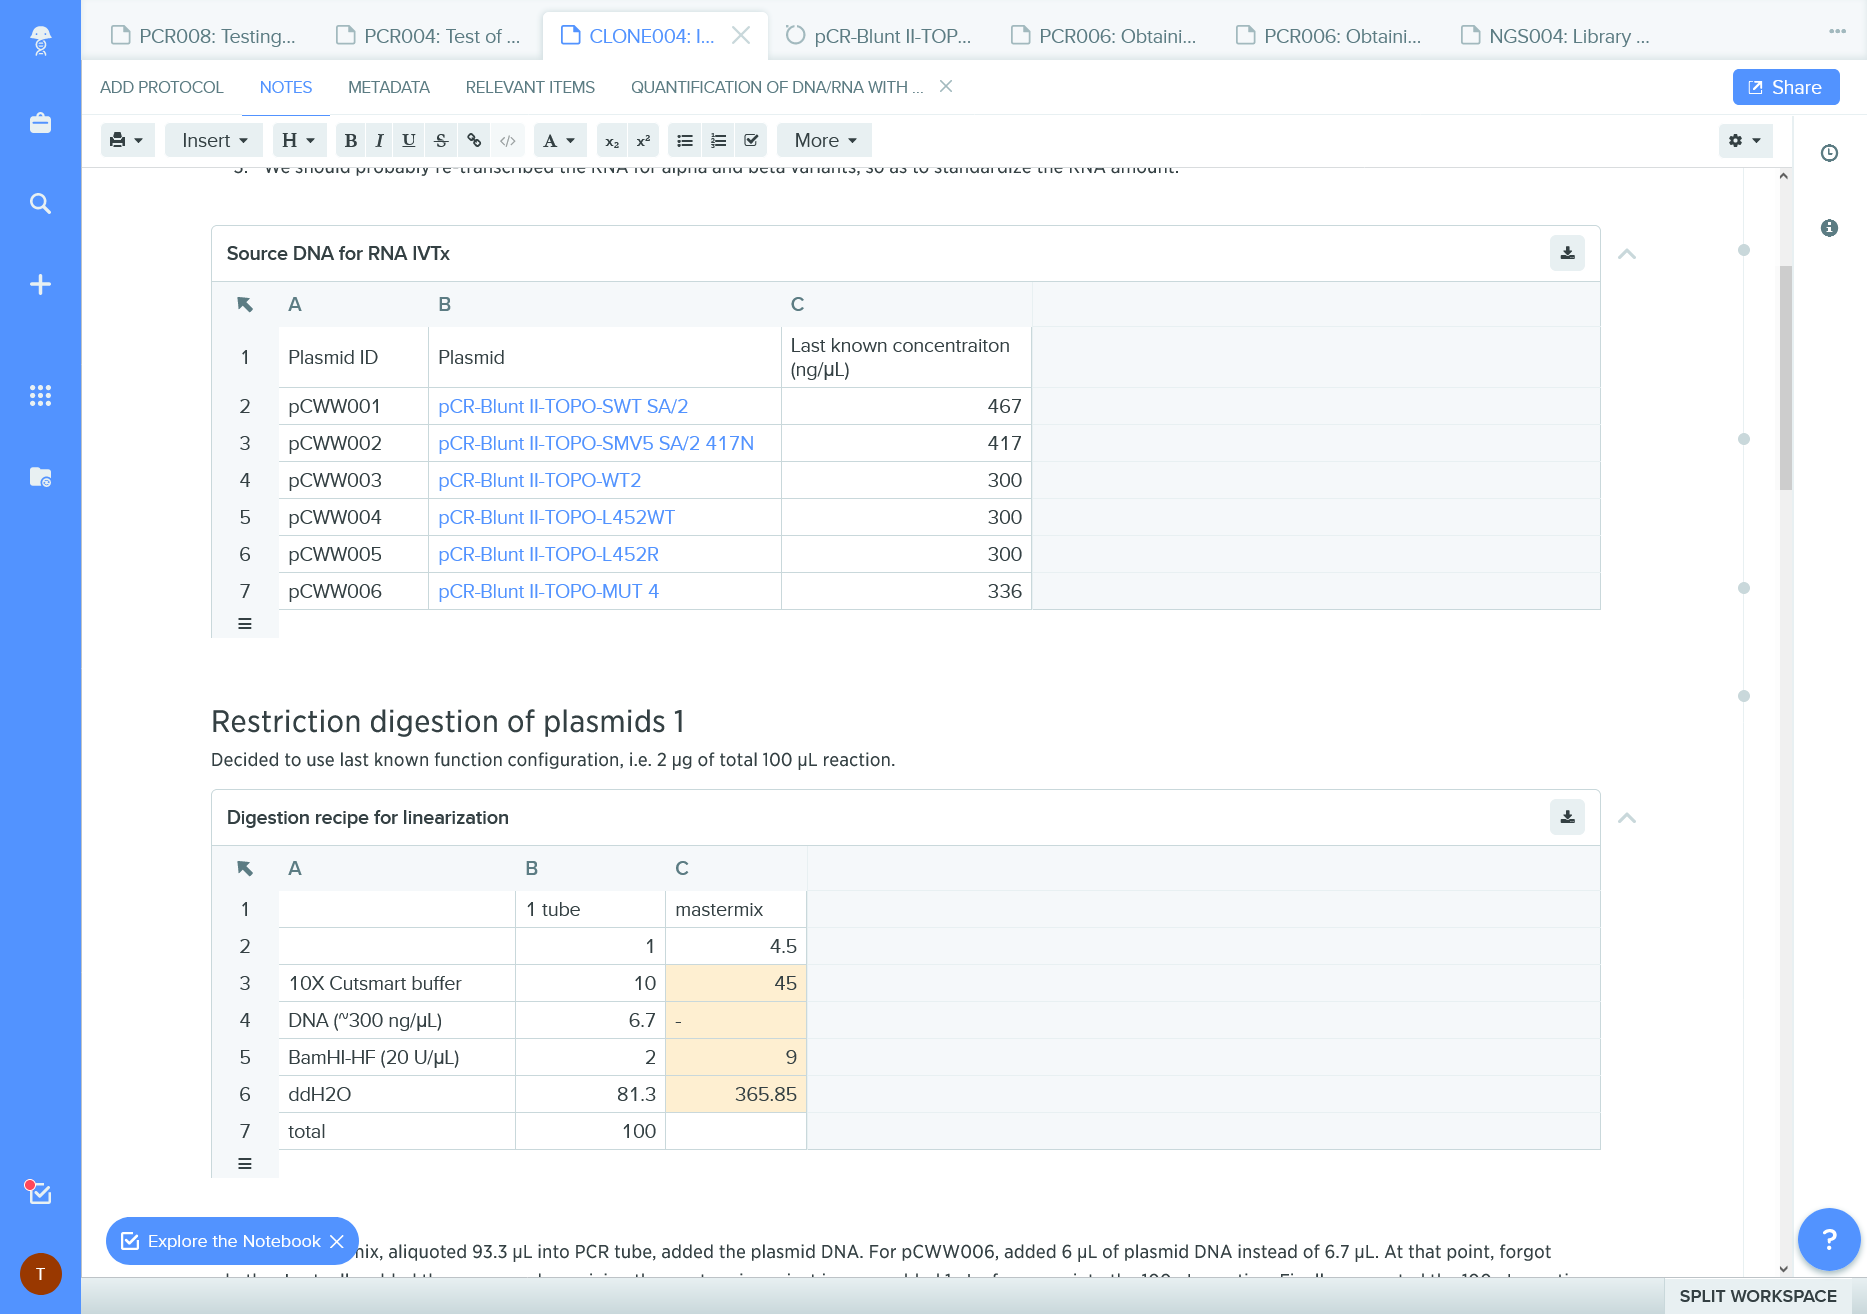
Task: Select the highlighted mastermix cell 365.85
Action: point(736,1095)
